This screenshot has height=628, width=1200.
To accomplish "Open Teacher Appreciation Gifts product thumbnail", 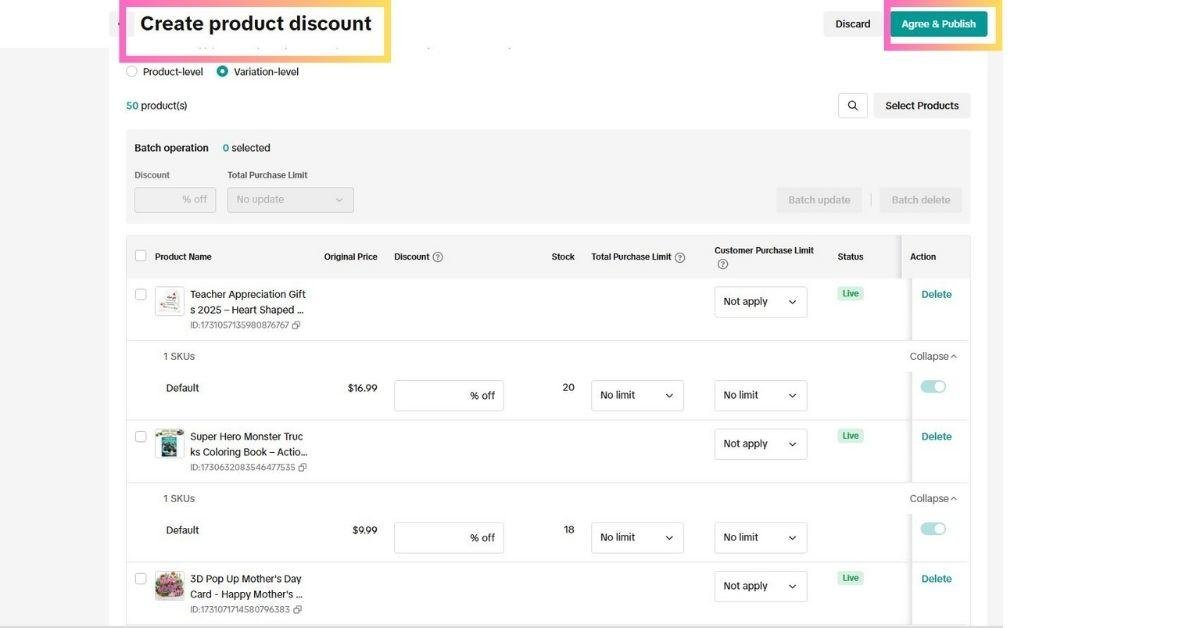I will [170, 301].
